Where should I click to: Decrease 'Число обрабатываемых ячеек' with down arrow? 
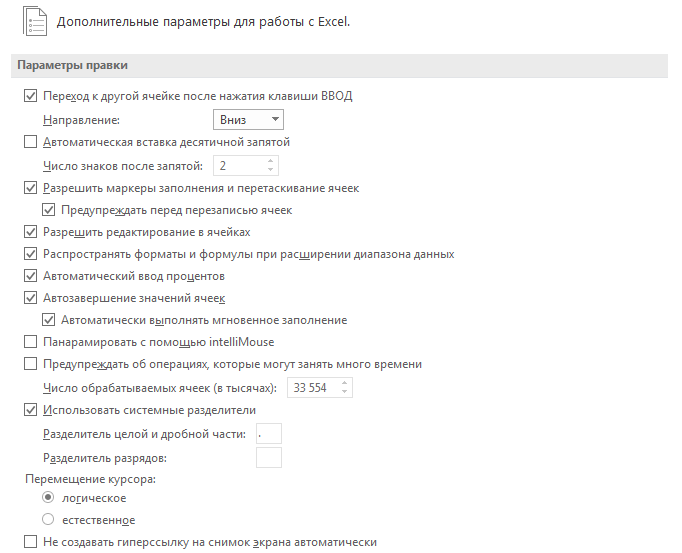pyautogui.click(x=347, y=392)
